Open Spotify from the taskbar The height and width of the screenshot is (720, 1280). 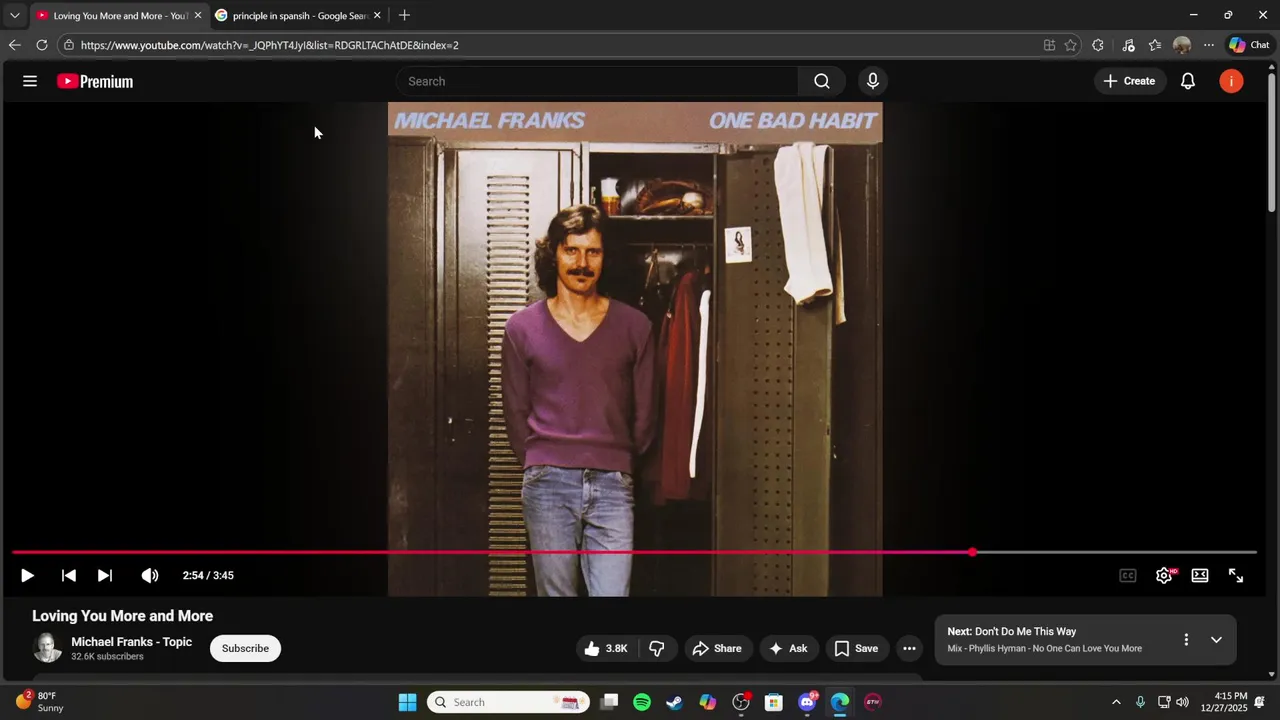click(x=642, y=702)
